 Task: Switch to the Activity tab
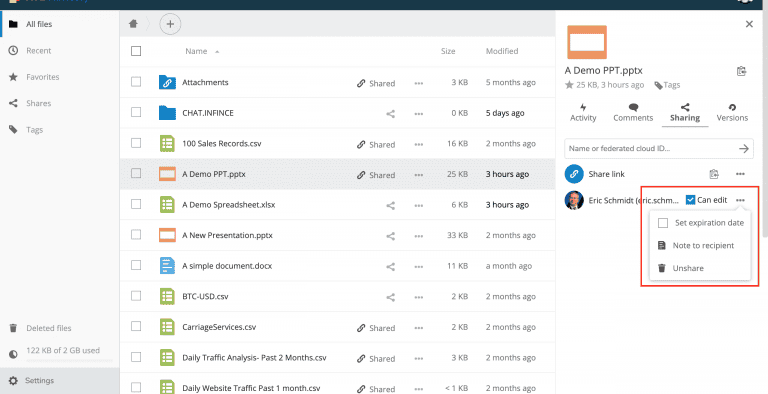click(583, 113)
